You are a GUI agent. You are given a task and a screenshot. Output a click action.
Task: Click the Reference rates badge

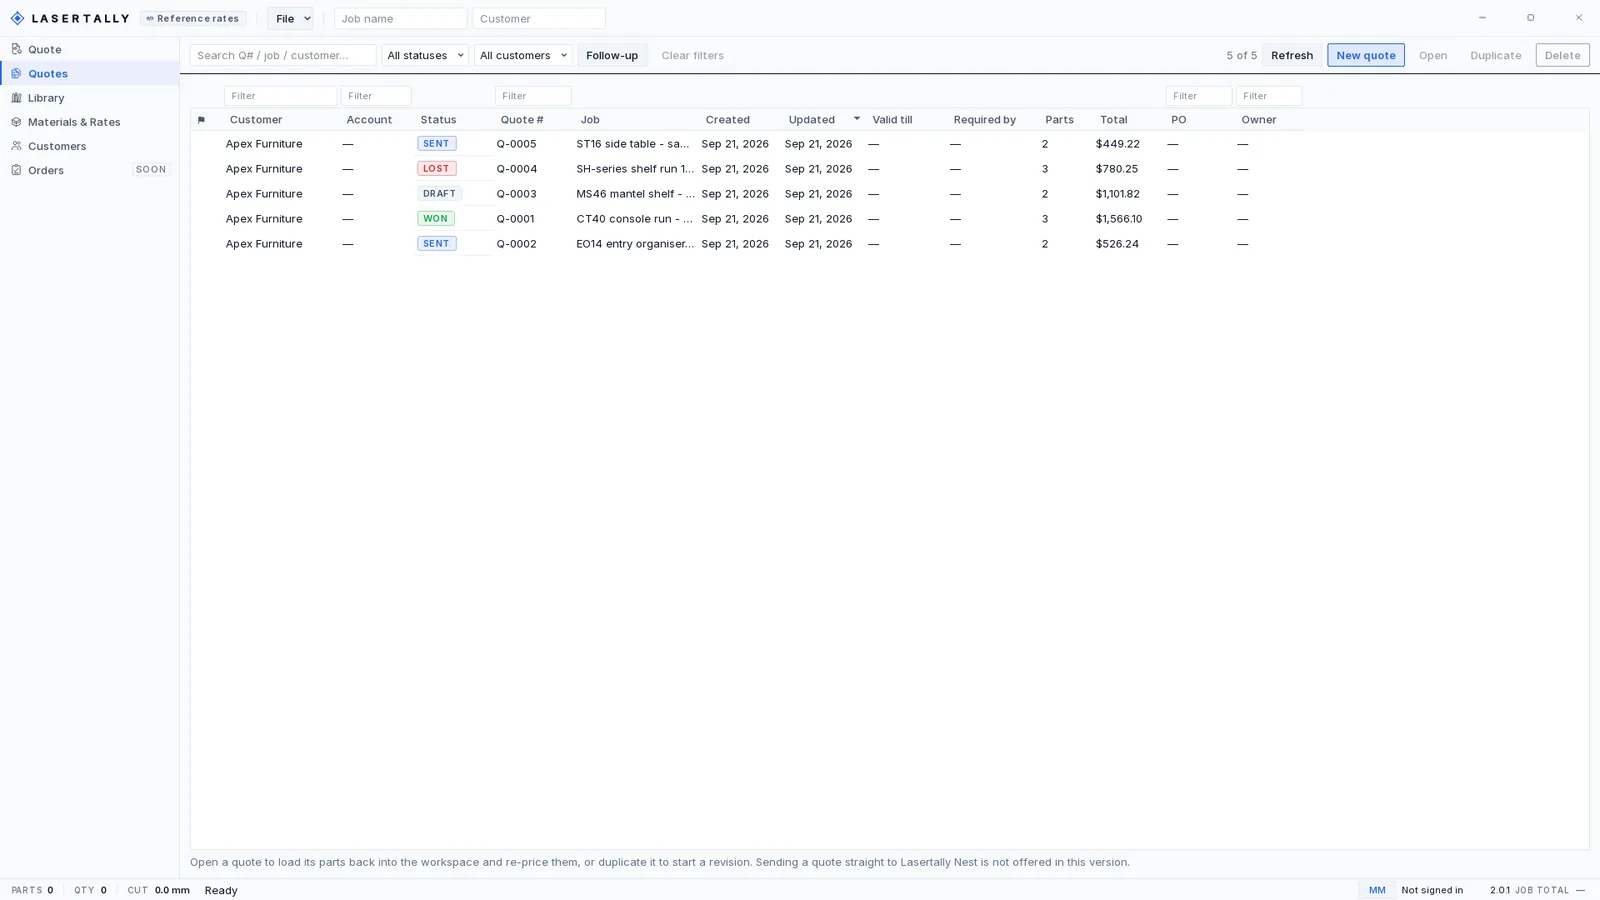tap(193, 18)
